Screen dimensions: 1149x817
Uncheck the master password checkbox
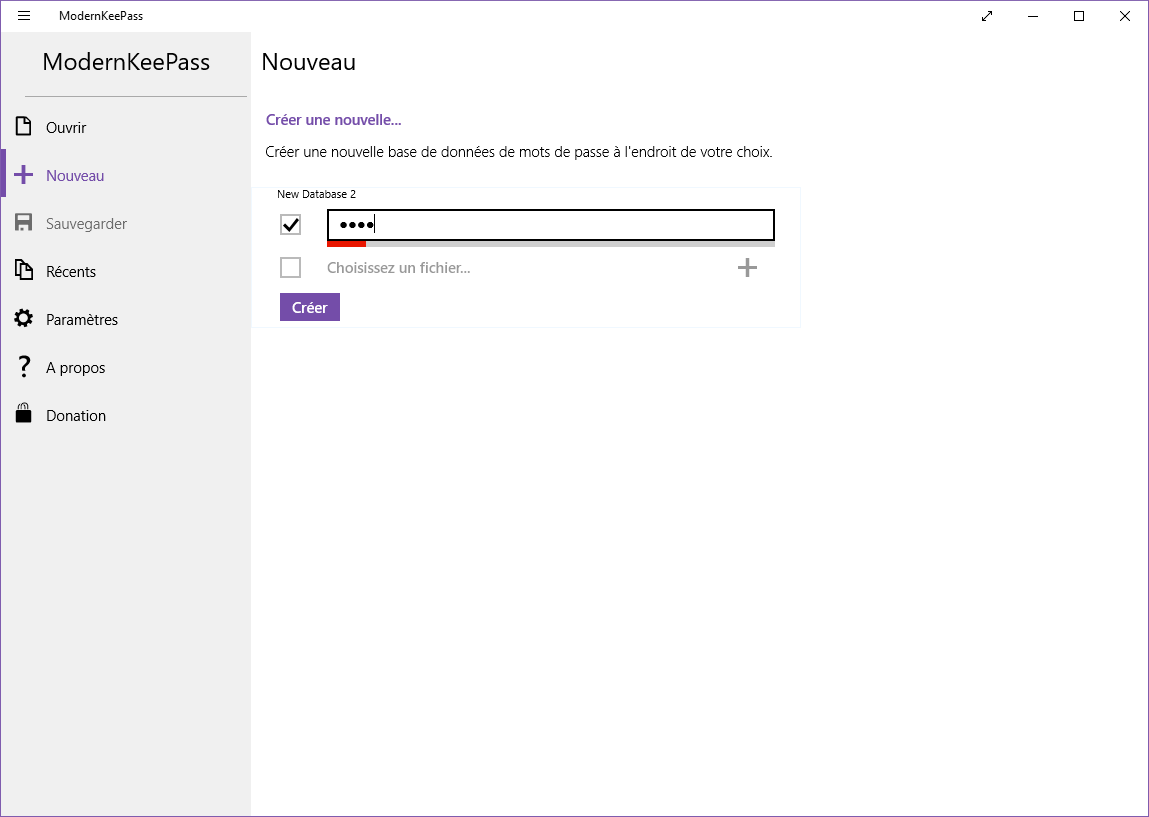(x=291, y=225)
